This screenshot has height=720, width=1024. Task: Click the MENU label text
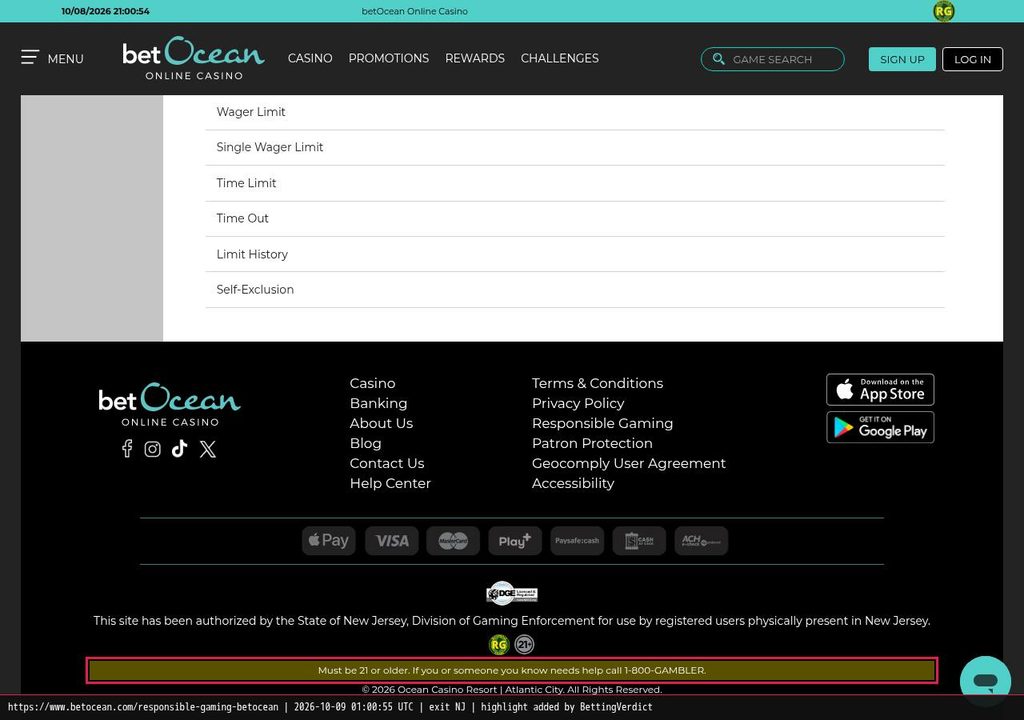[65, 59]
